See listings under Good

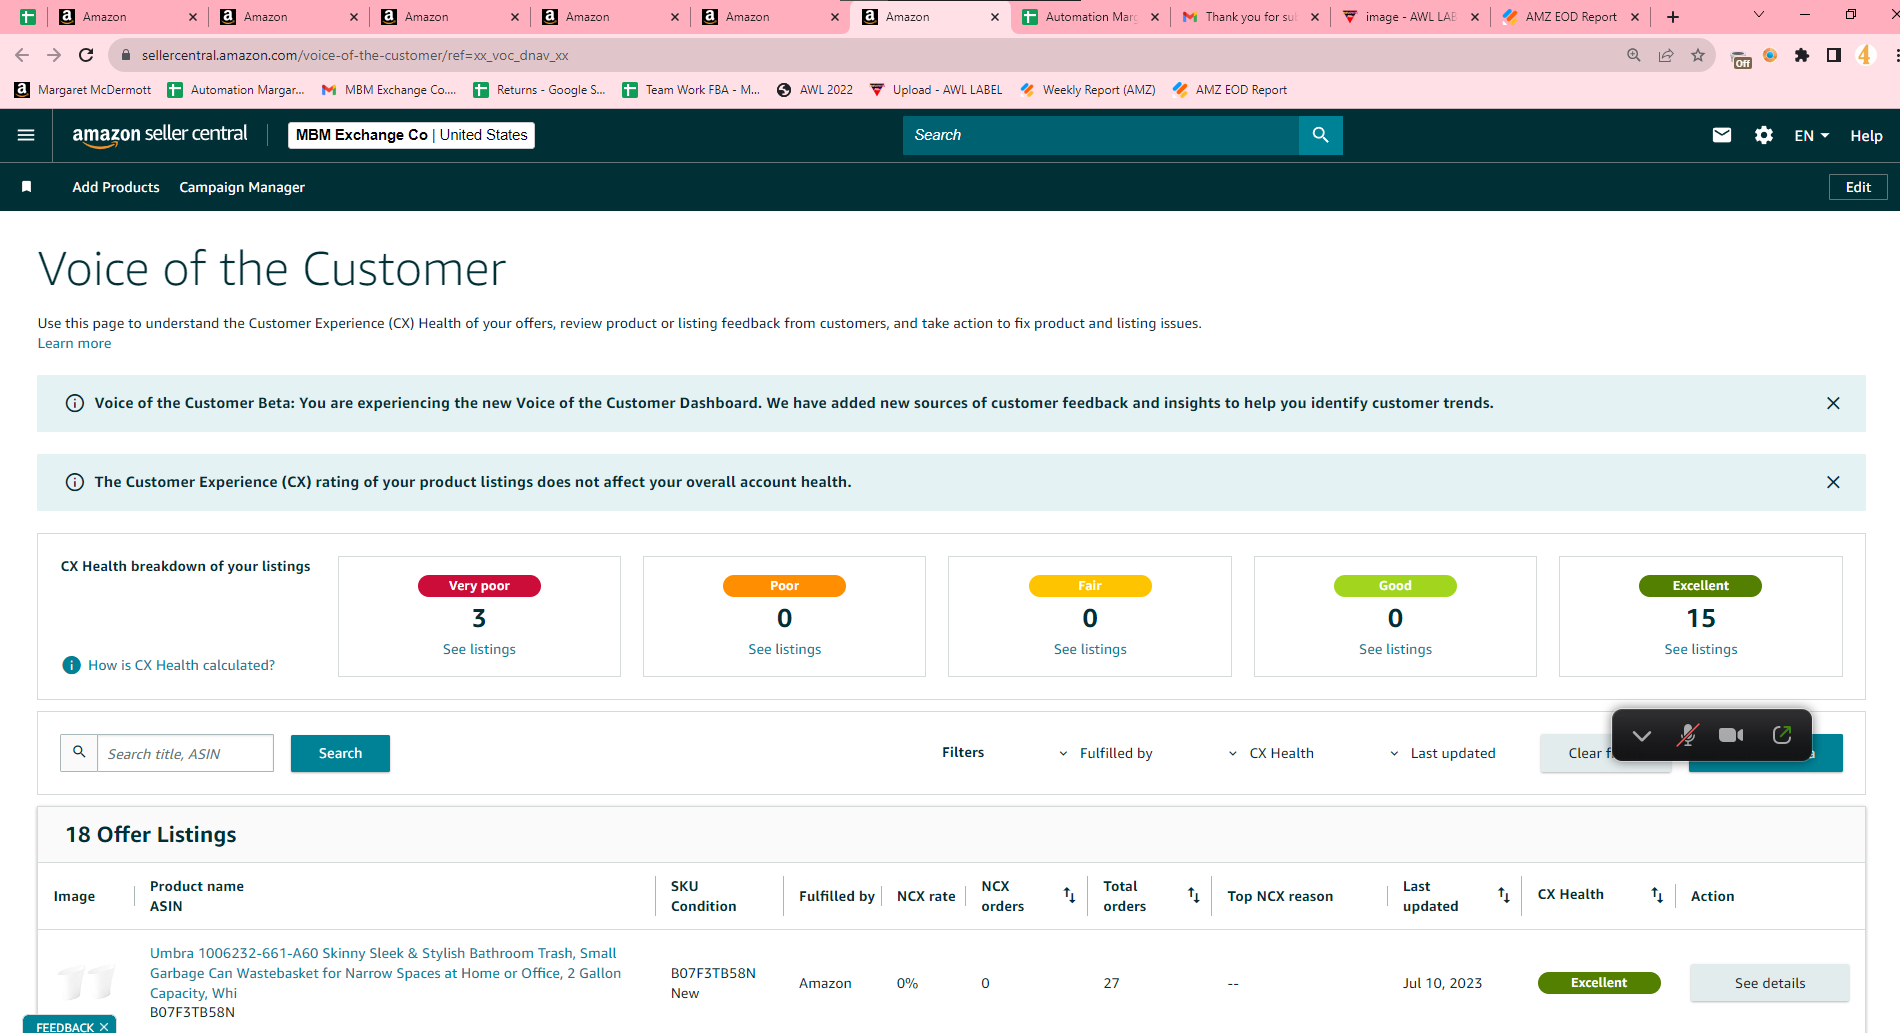pyautogui.click(x=1395, y=649)
